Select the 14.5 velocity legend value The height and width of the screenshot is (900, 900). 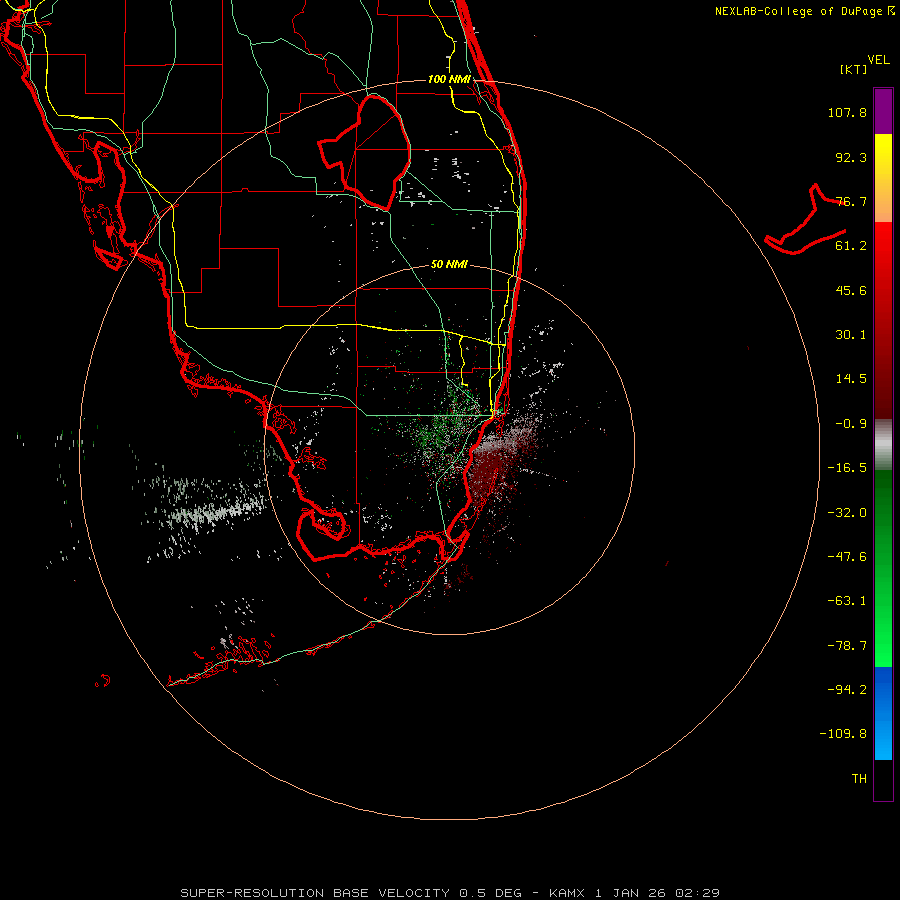(x=851, y=379)
